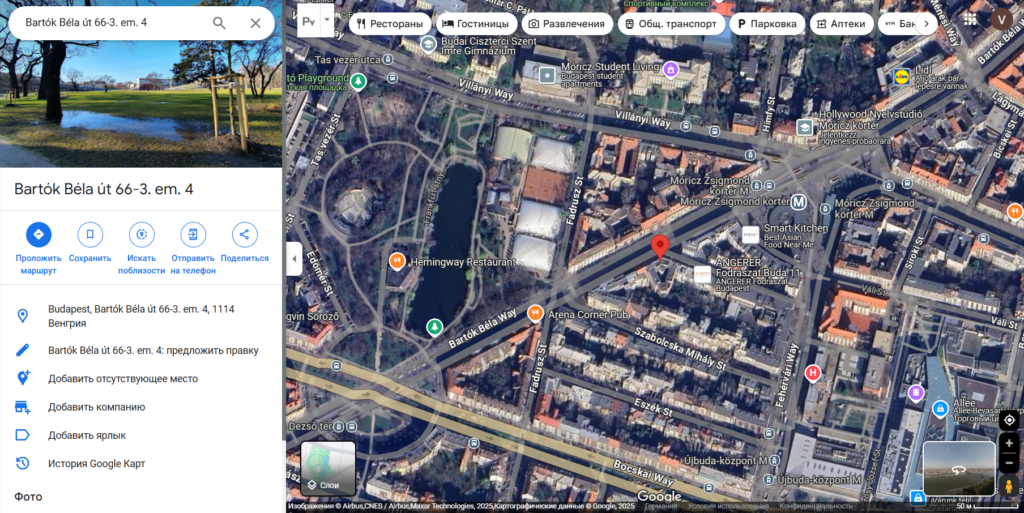Click Smart Kitchen place marker

click(750, 234)
